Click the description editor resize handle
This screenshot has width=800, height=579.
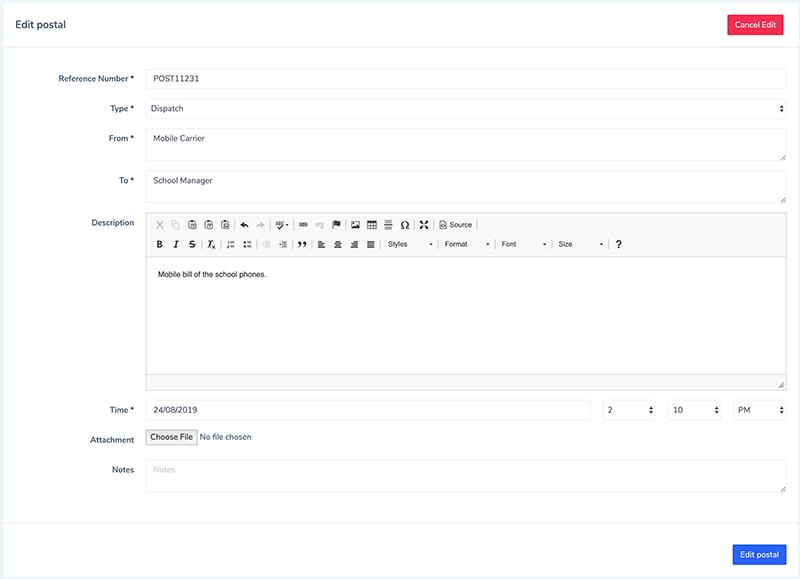click(781, 385)
